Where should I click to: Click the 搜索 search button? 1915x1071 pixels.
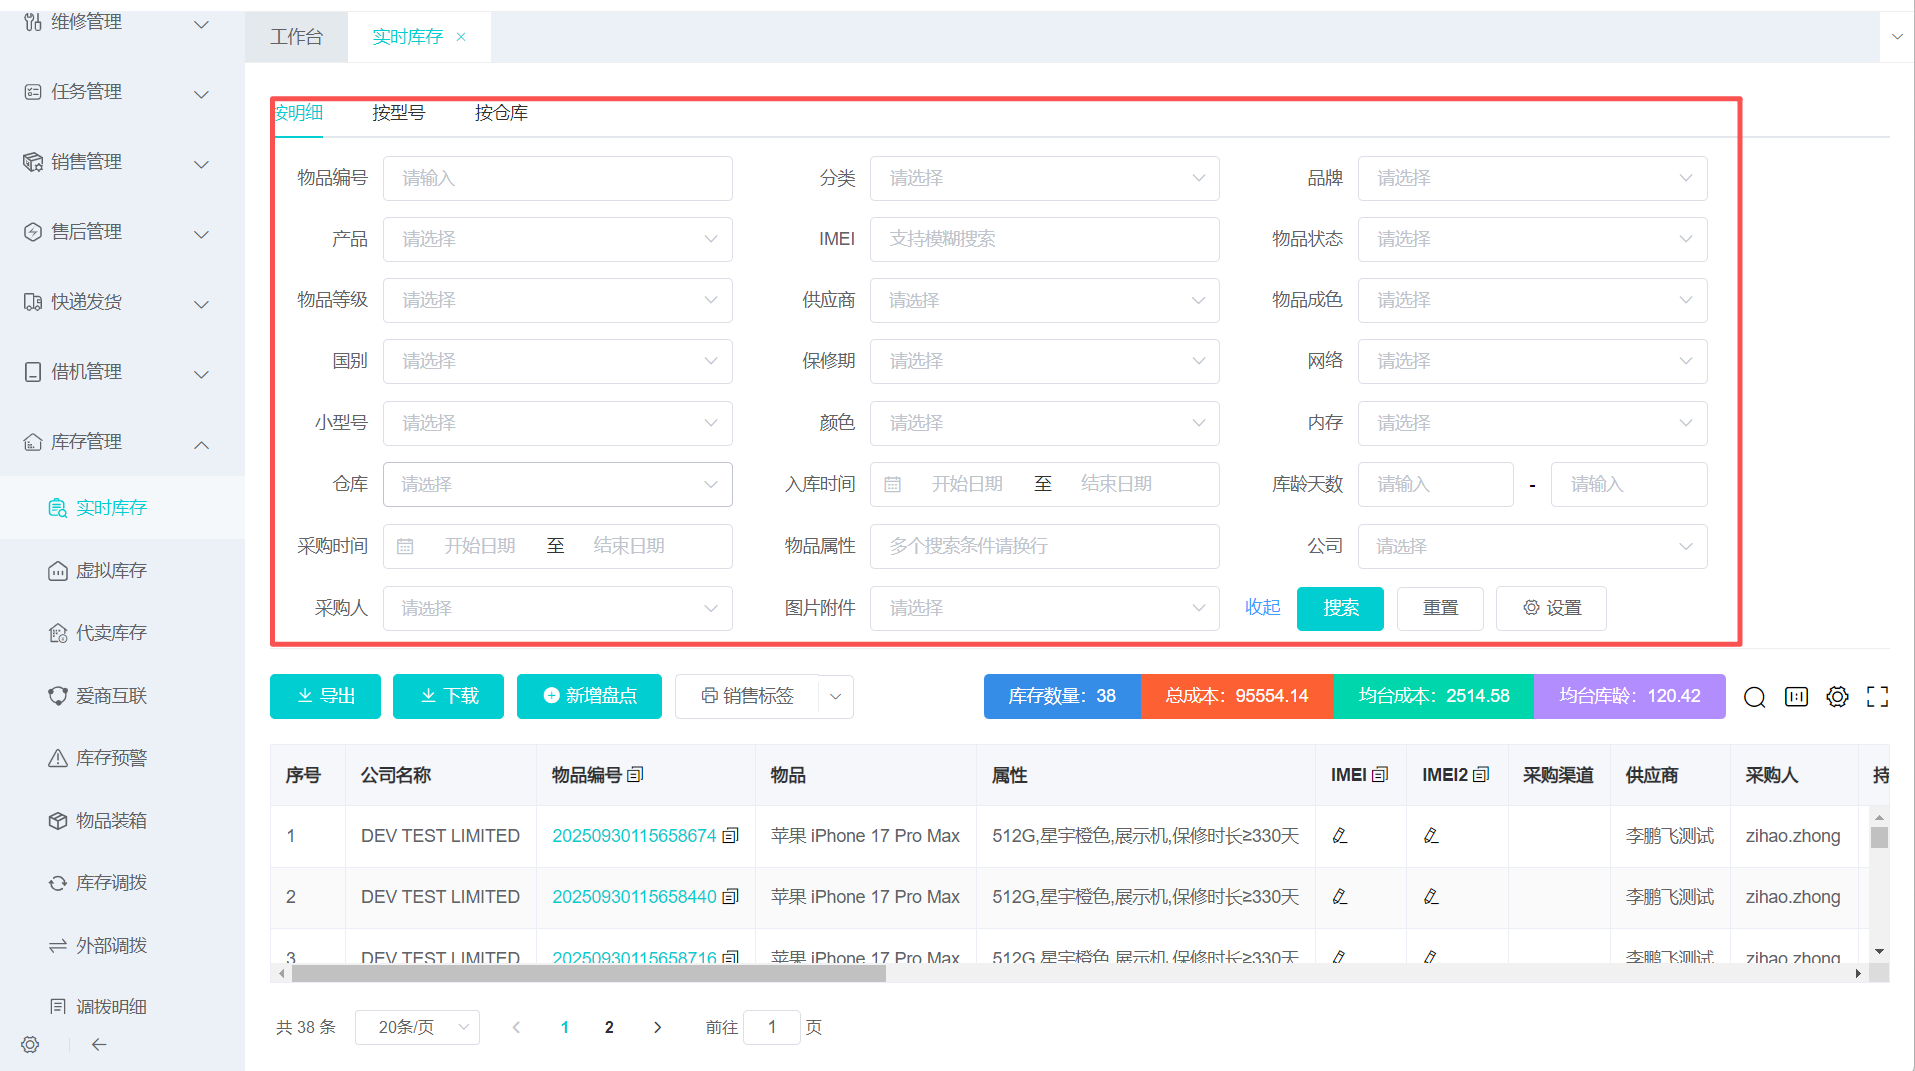(x=1339, y=608)
